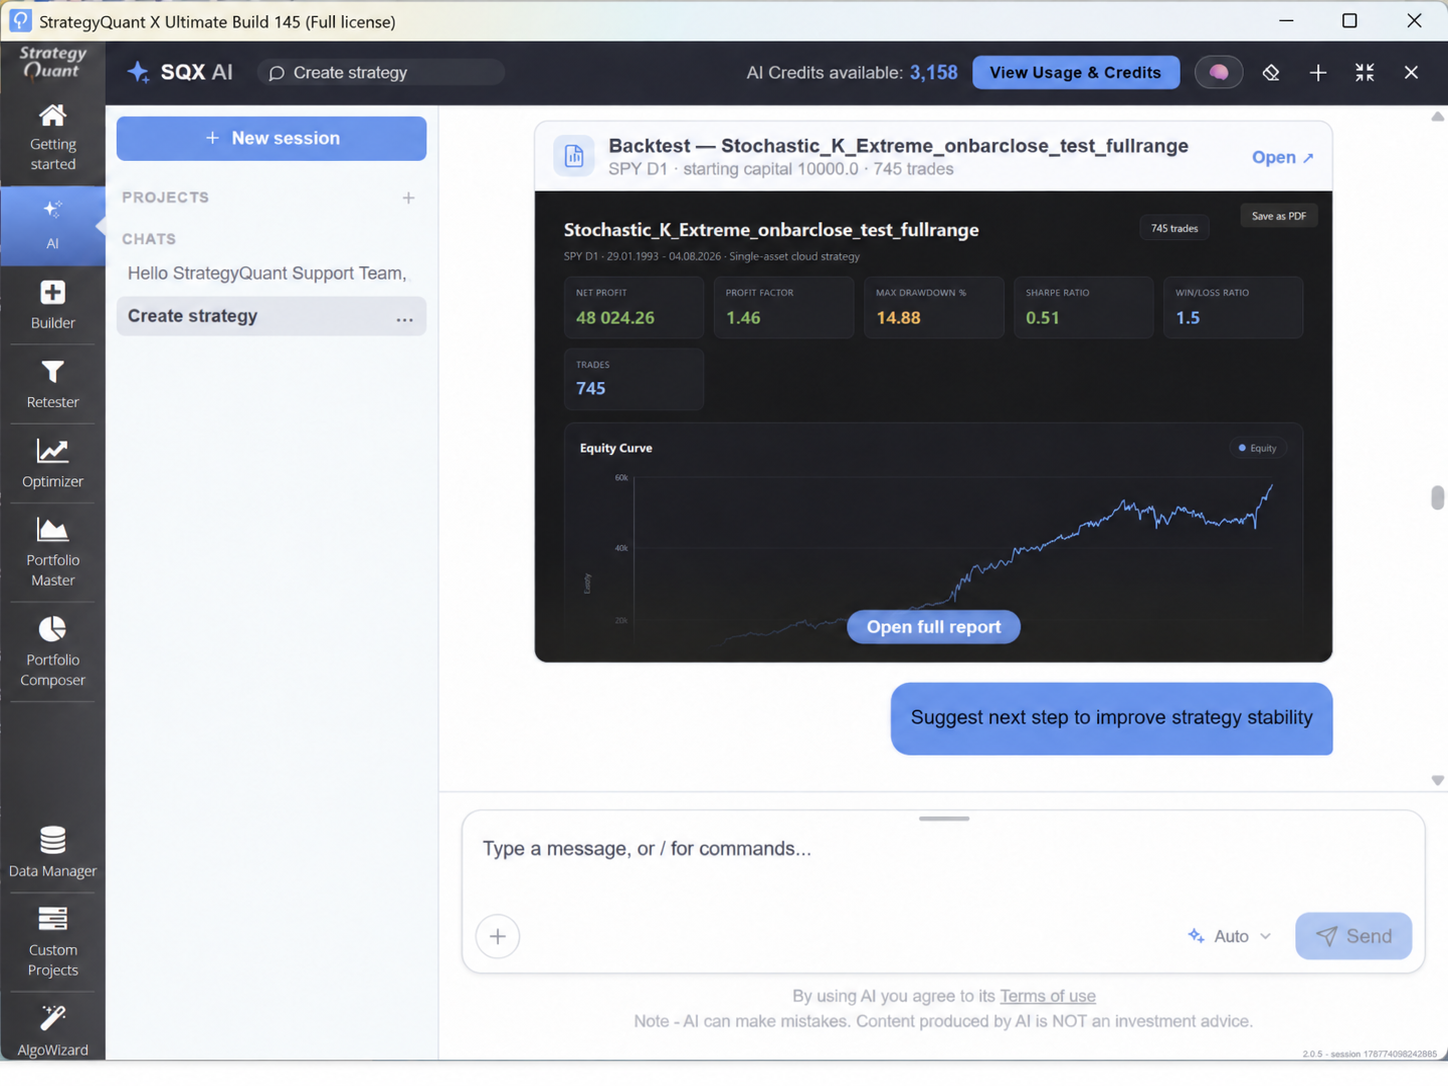Screen dimensions: 1448x1086
Task: Click the scroll up arrow of the chat
Action: pyautogui.click(x=1437, y=117)
